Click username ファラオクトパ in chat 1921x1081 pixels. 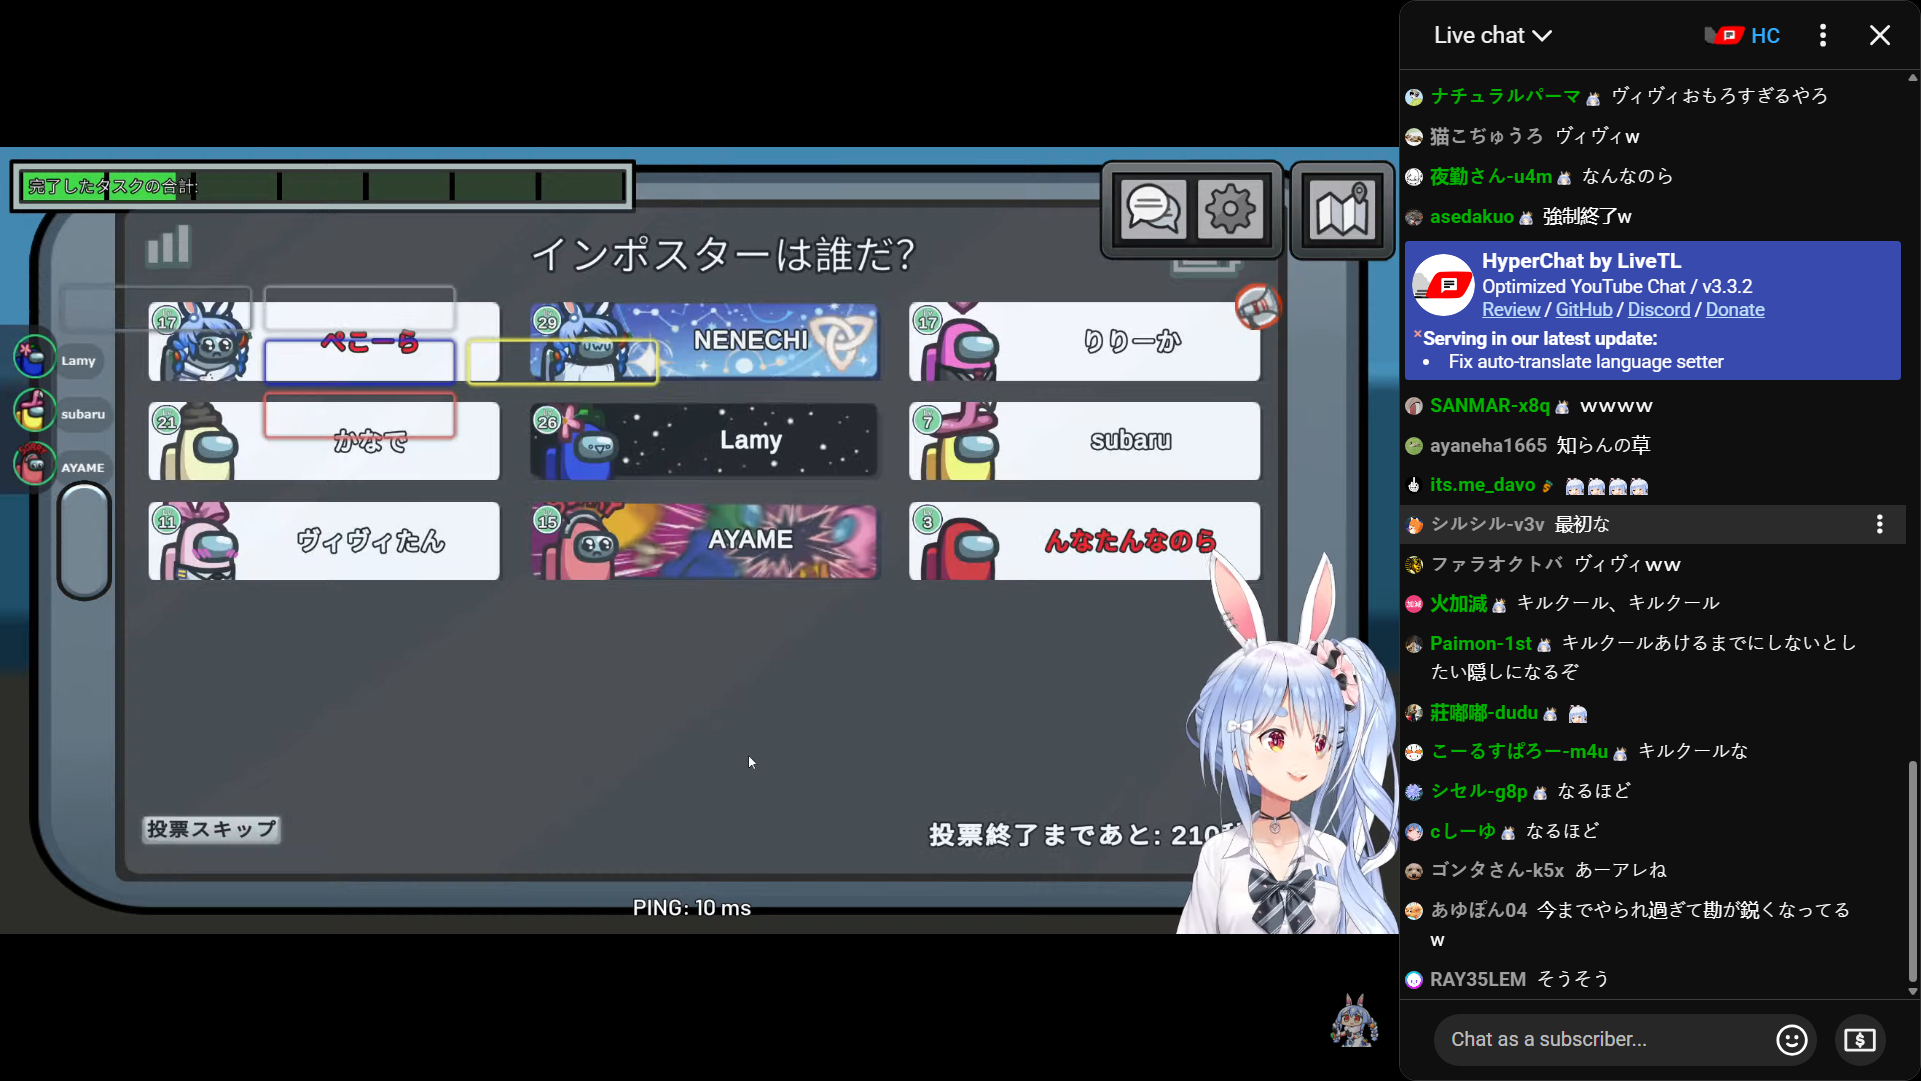click(x=1497, y=565)
